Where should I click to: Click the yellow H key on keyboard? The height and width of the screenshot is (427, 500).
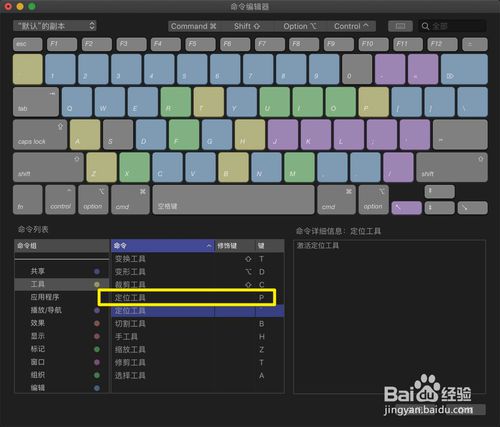250,134
